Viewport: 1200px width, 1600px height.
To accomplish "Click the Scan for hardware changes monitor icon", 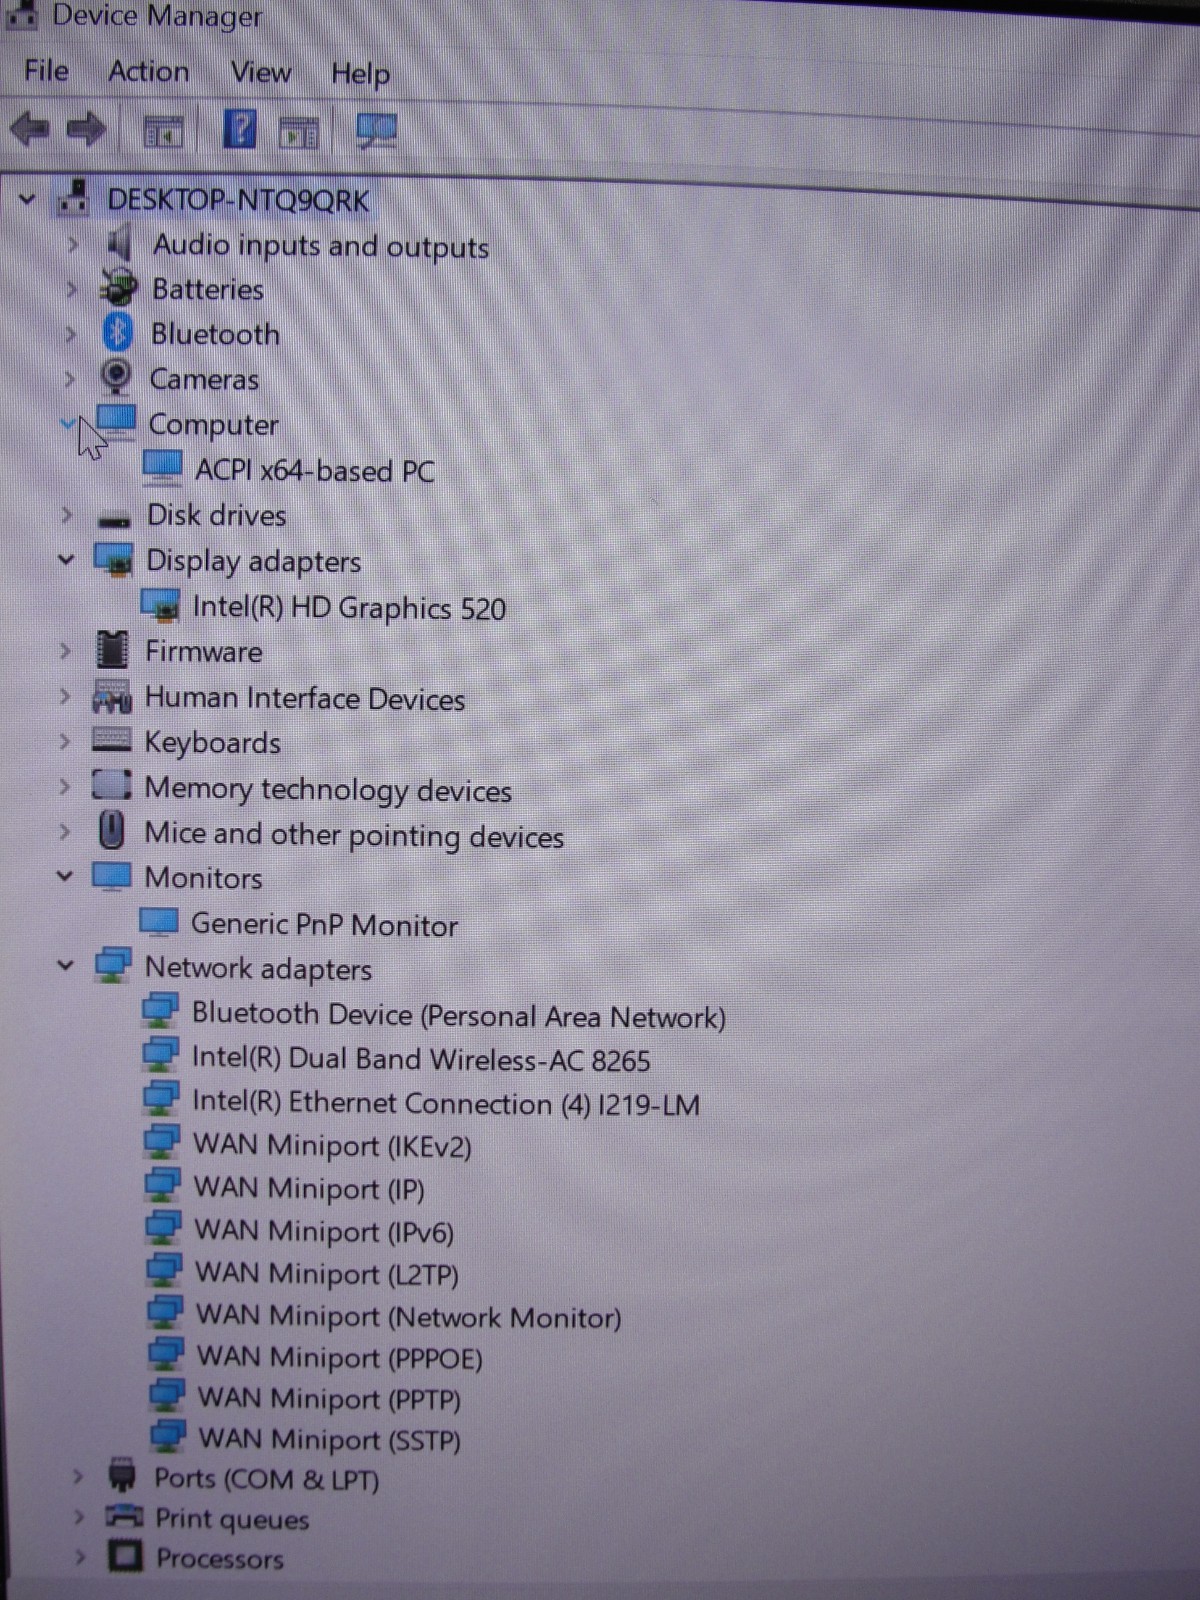I will 377,131.
